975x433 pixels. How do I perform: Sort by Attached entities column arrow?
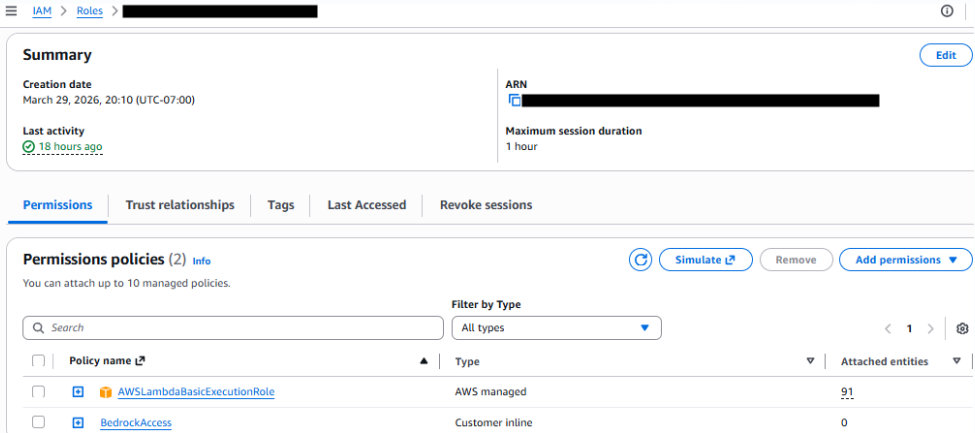point(956,361)
